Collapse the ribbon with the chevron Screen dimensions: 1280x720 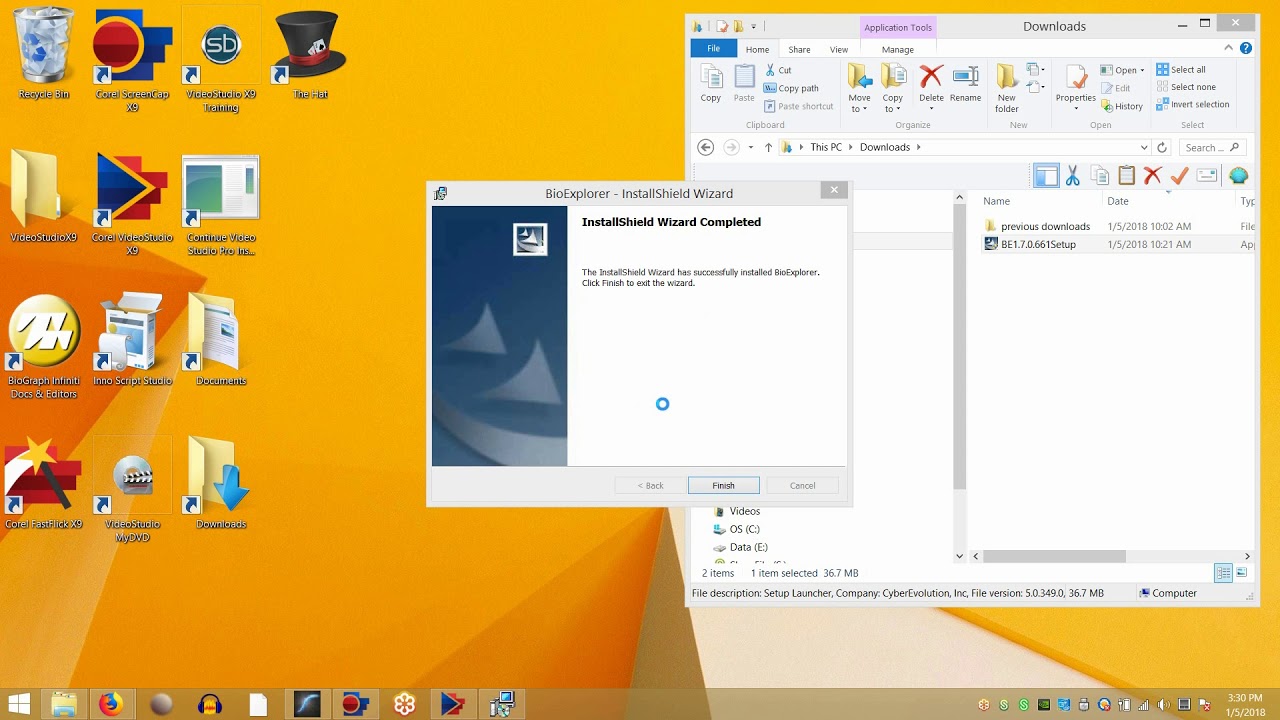pyautogui.click(x=1229, y=48)
